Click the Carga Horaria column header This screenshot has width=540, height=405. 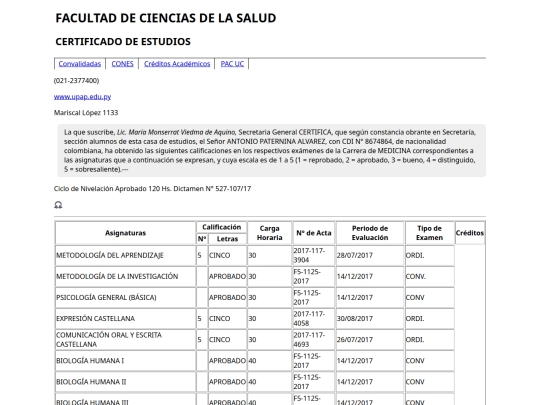(270, 233)
